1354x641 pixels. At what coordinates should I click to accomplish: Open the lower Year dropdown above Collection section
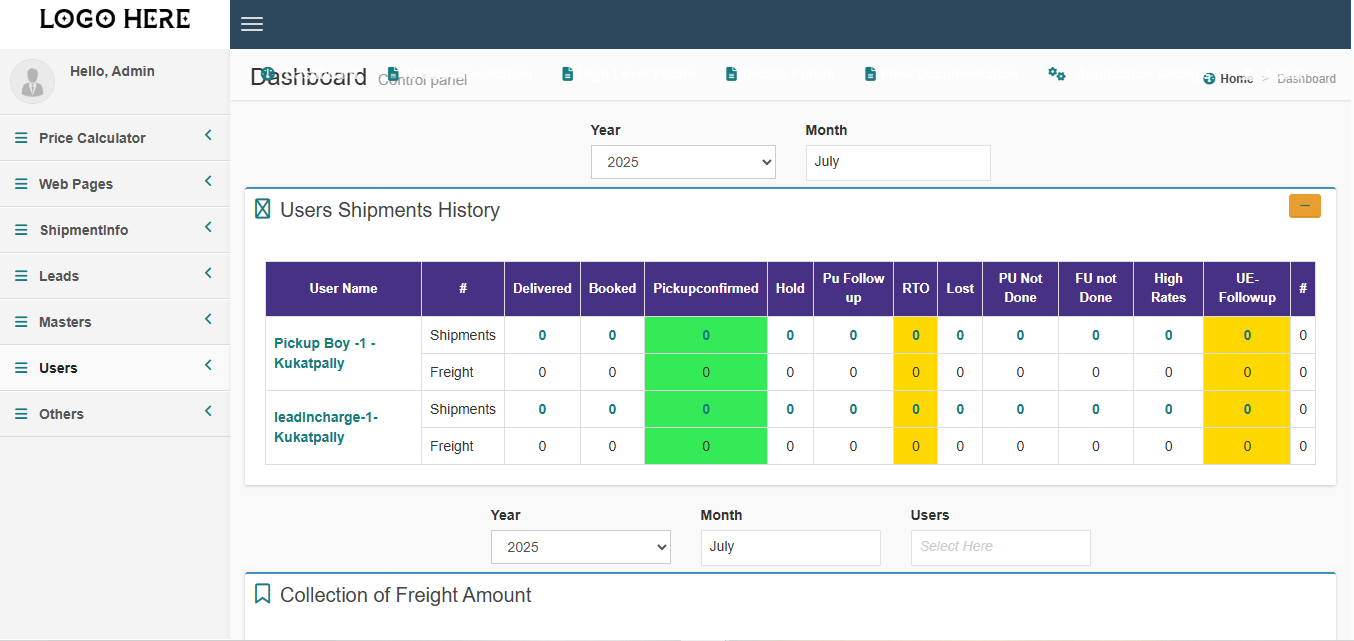(580, 547)
